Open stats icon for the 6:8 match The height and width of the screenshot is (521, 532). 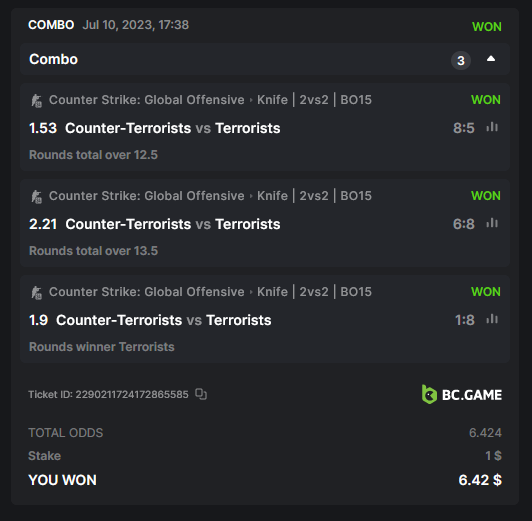(492, 223)
